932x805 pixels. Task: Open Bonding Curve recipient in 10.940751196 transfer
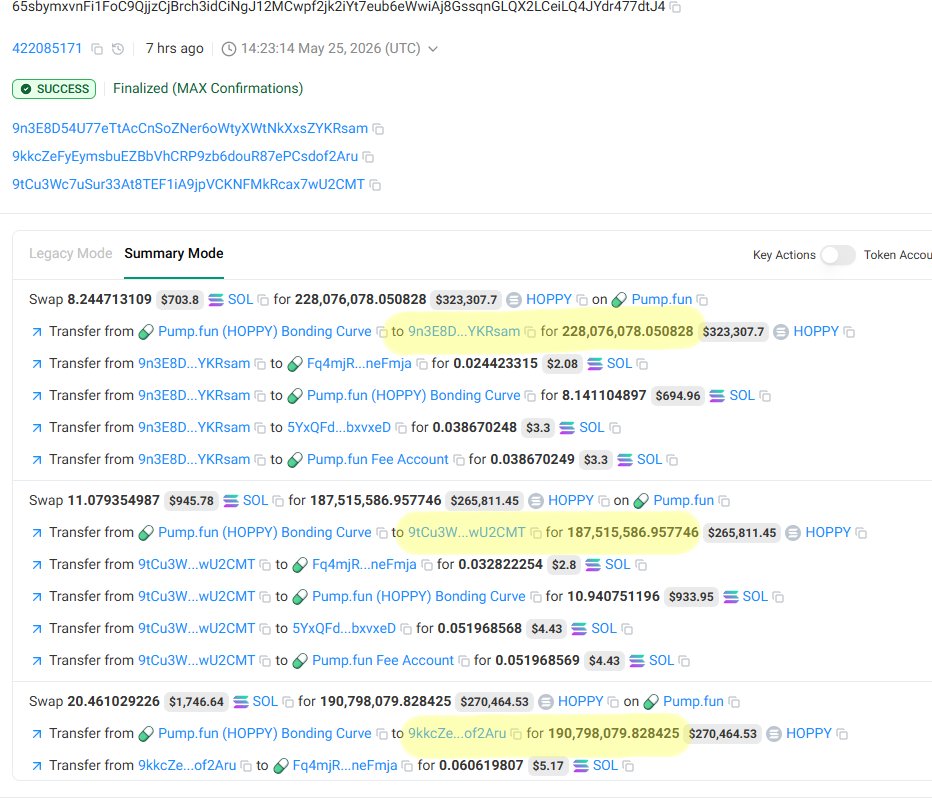coord(418,596)
